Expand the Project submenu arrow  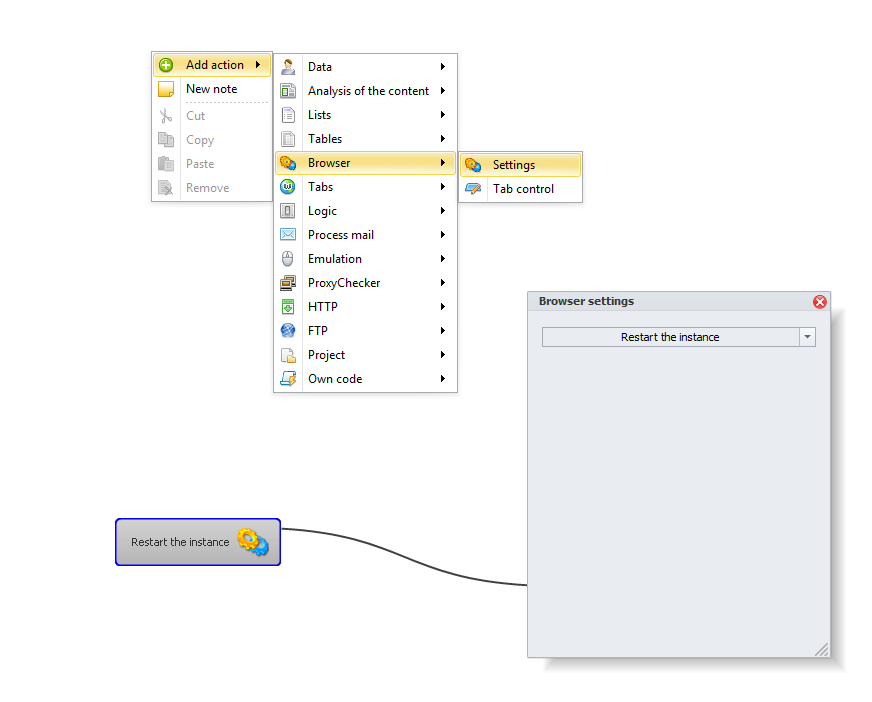(x=443, y=355)
